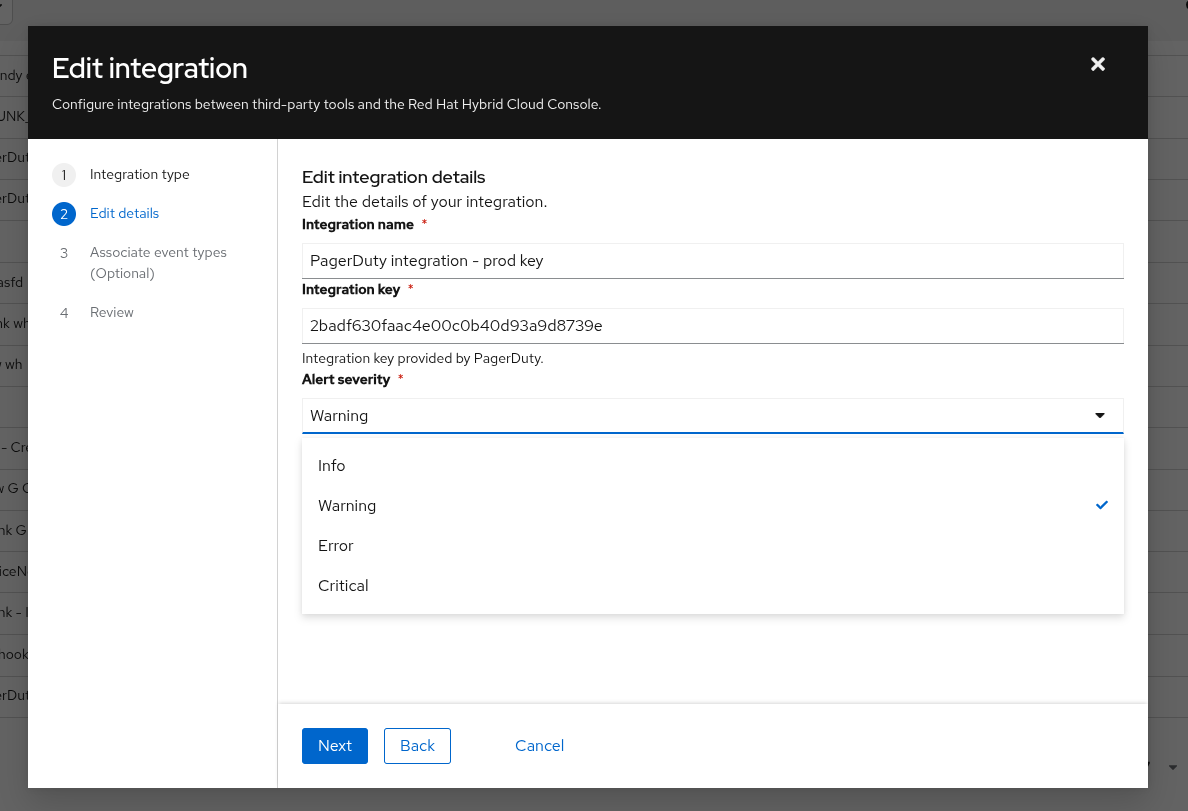Image resolution: width=1188 pixels, height=811 pixels.
Task: Close the Edit integration dialog
Action: point(1097,64)
